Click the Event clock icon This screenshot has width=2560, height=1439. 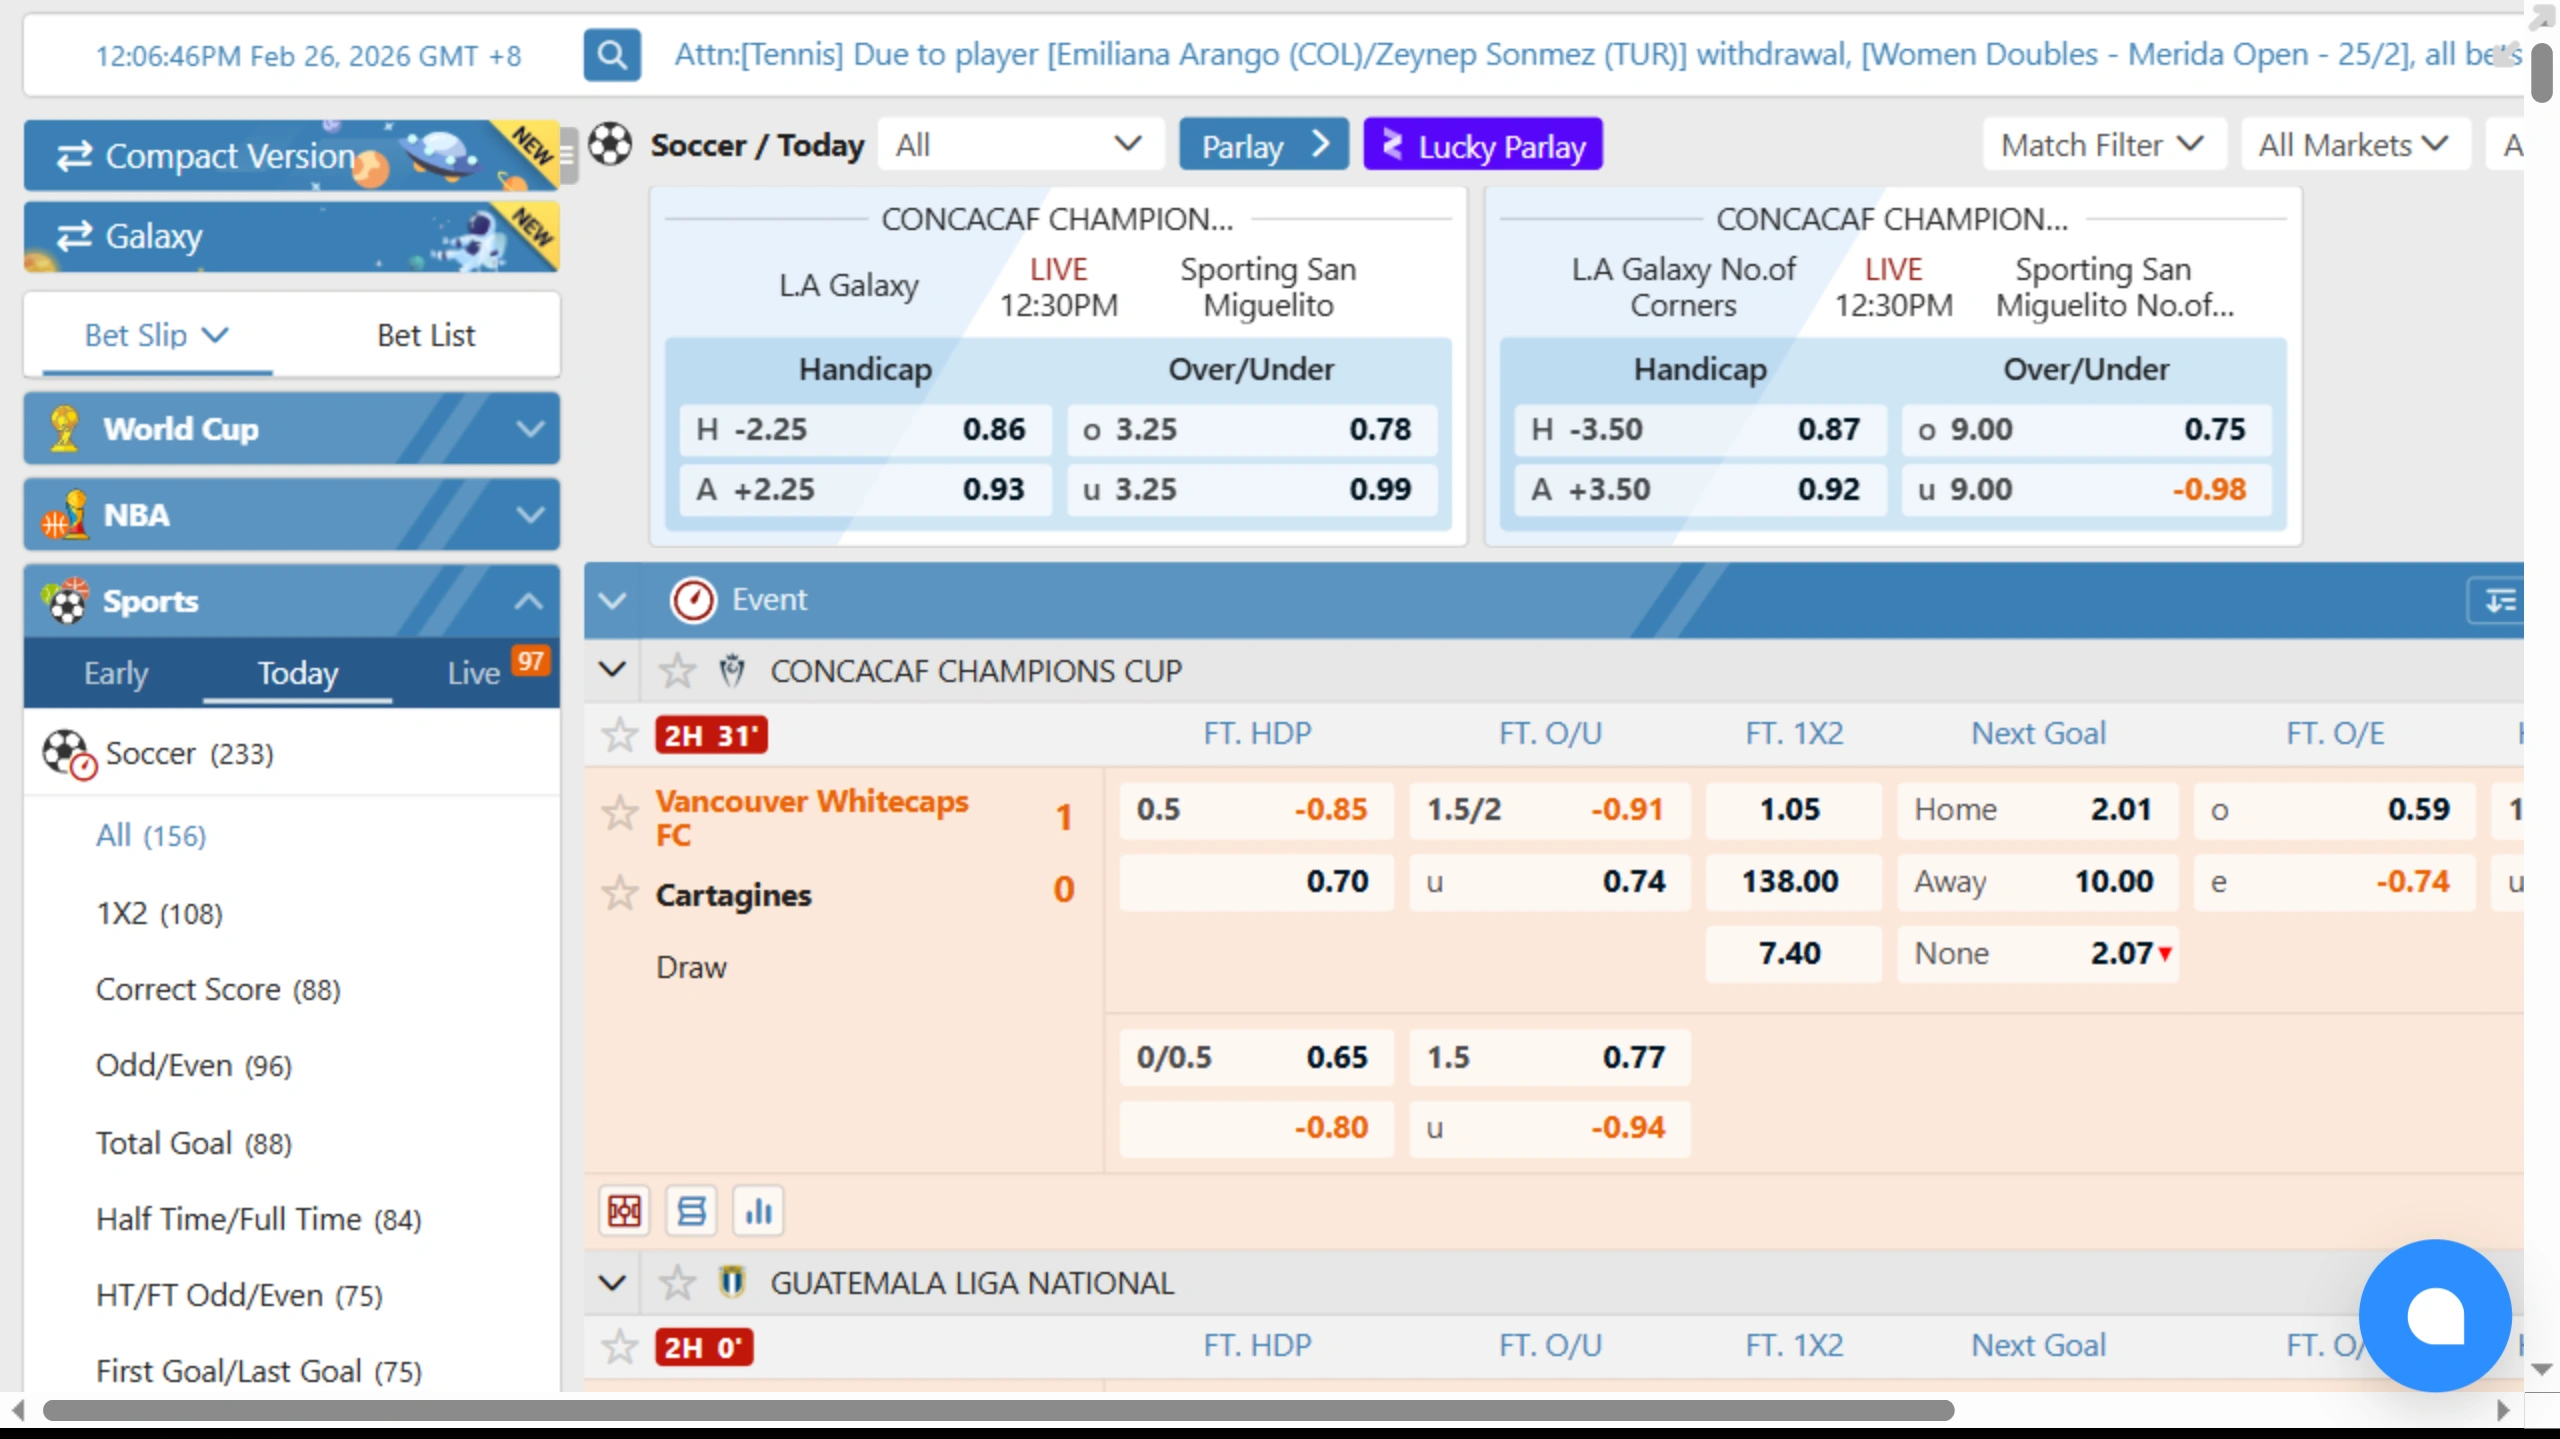pos(692,600)
